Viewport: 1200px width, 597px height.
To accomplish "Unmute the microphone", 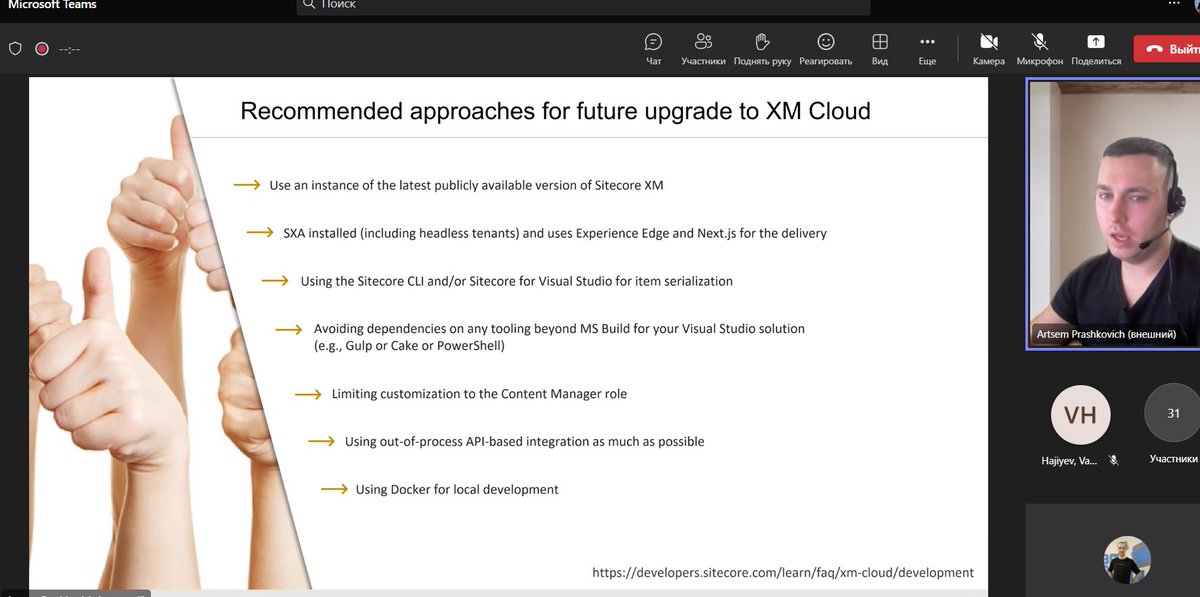I will point(1040,48).
